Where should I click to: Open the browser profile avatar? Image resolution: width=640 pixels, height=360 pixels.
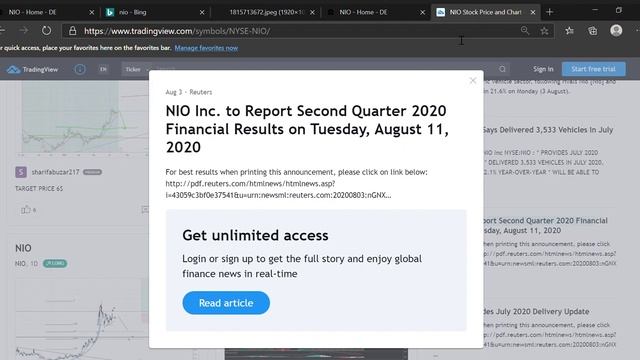click(x=616, y=31)
